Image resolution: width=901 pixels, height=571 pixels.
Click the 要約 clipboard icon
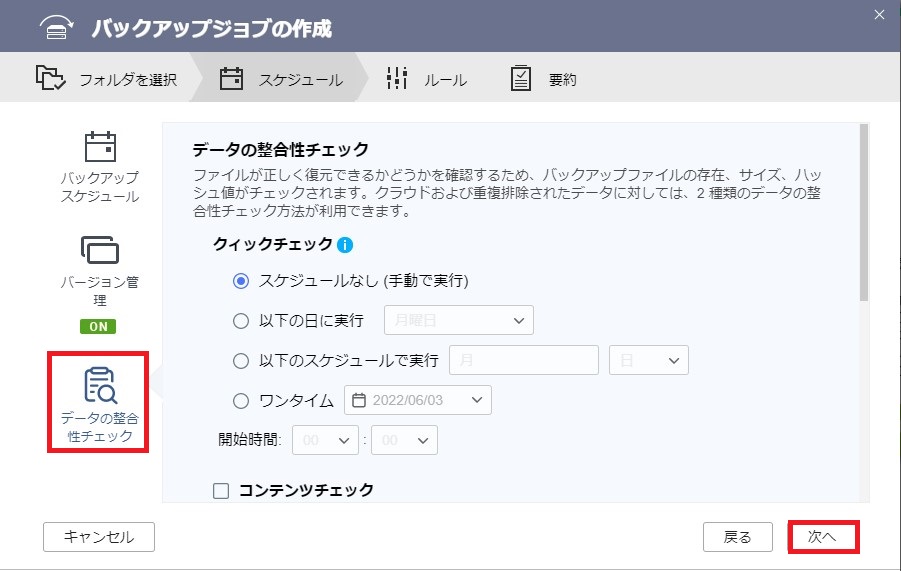(x=521, y=78)
